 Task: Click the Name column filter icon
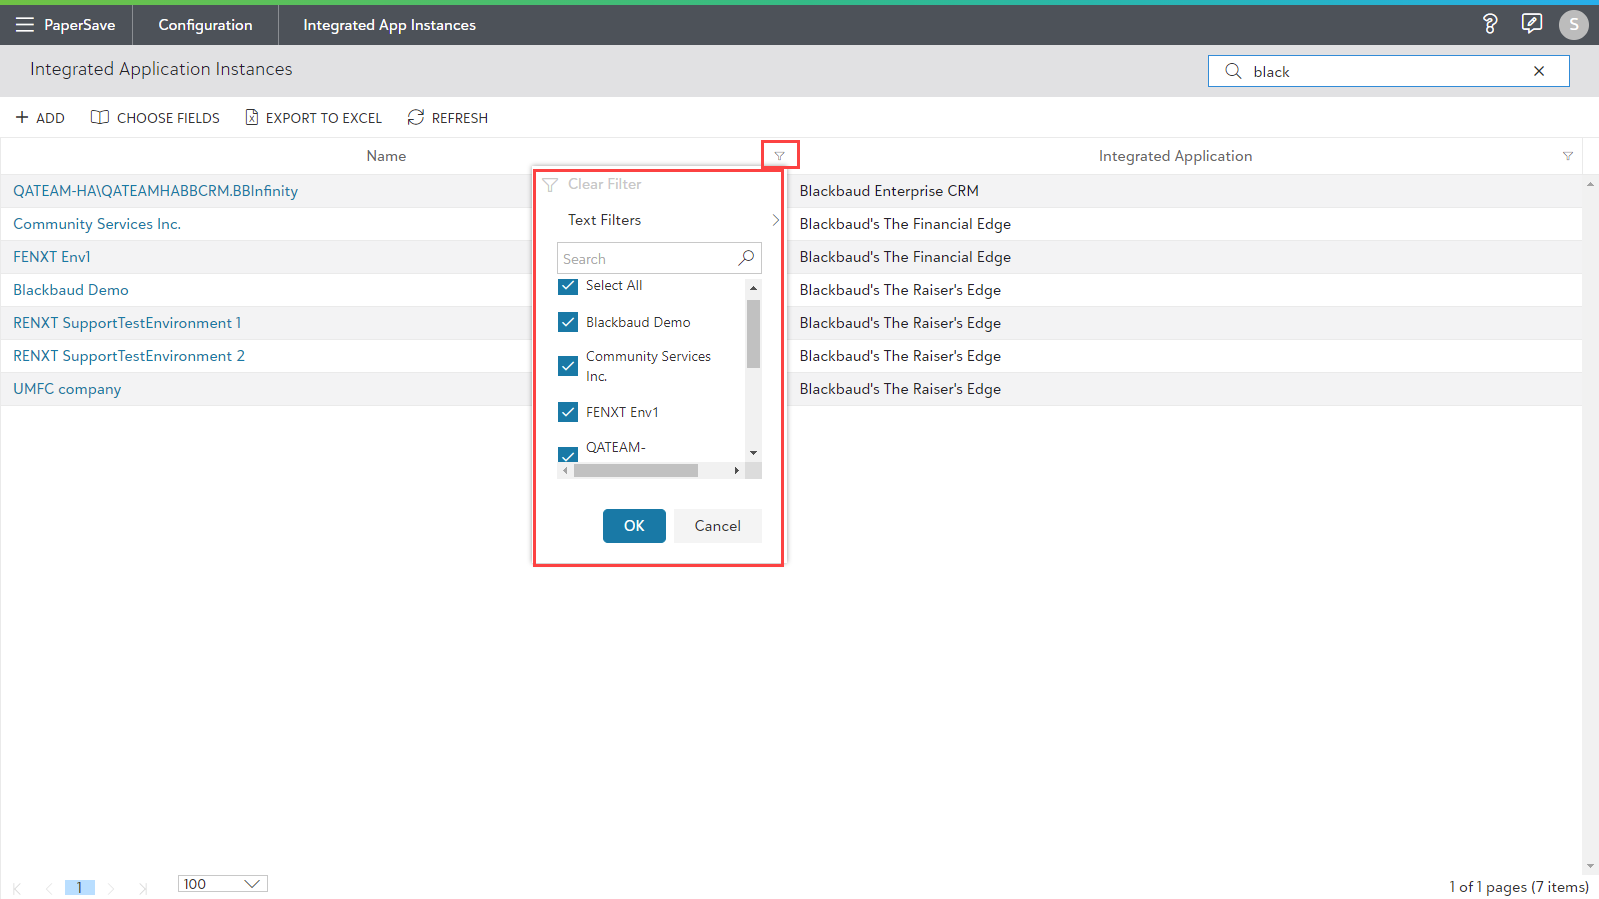coord(780,156)
